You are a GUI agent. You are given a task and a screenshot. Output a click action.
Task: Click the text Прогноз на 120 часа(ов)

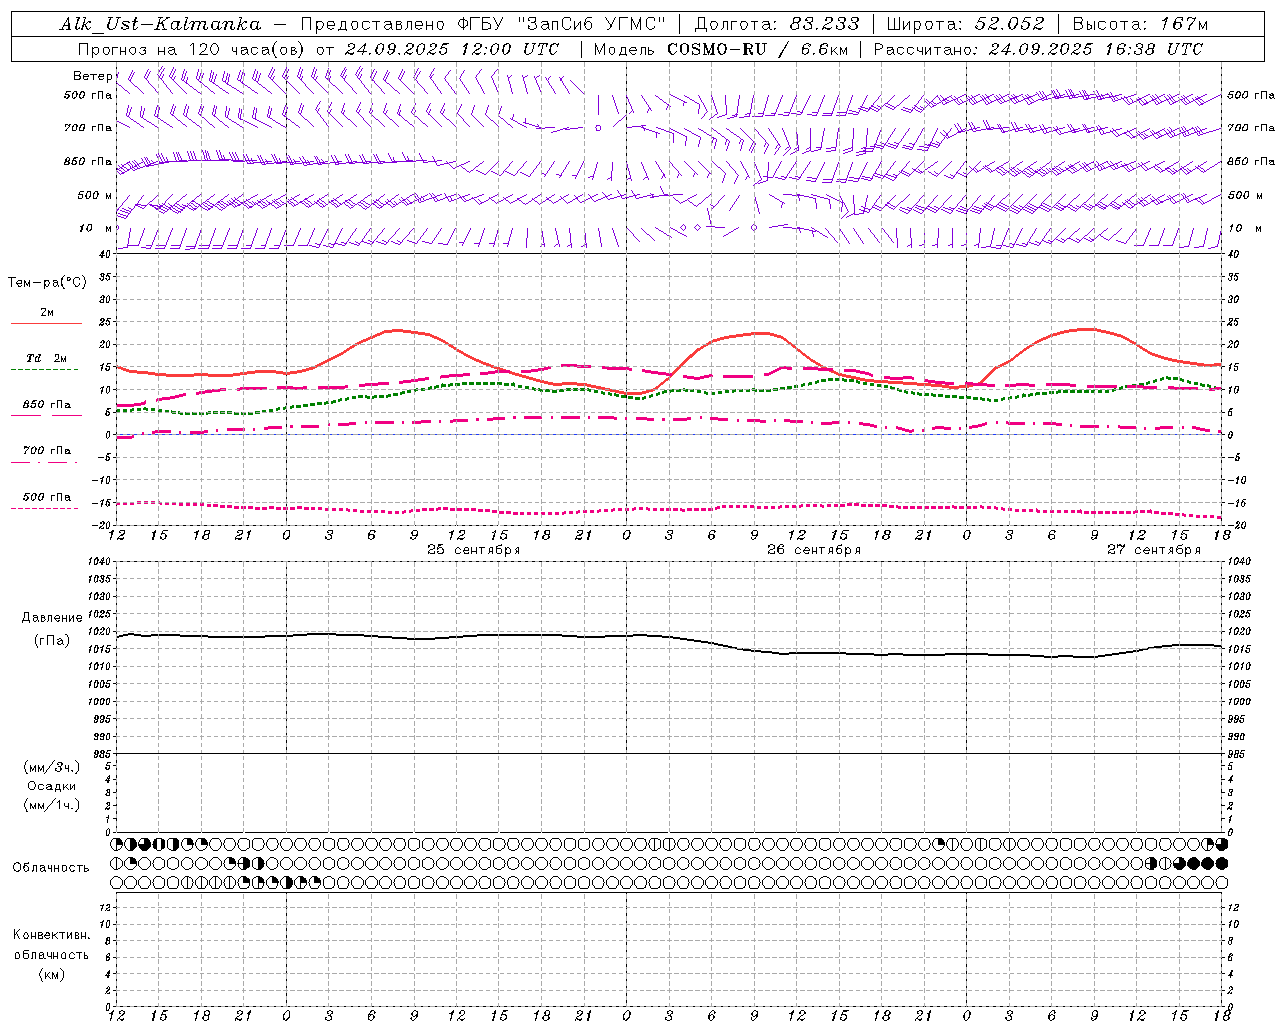point(192,49)
